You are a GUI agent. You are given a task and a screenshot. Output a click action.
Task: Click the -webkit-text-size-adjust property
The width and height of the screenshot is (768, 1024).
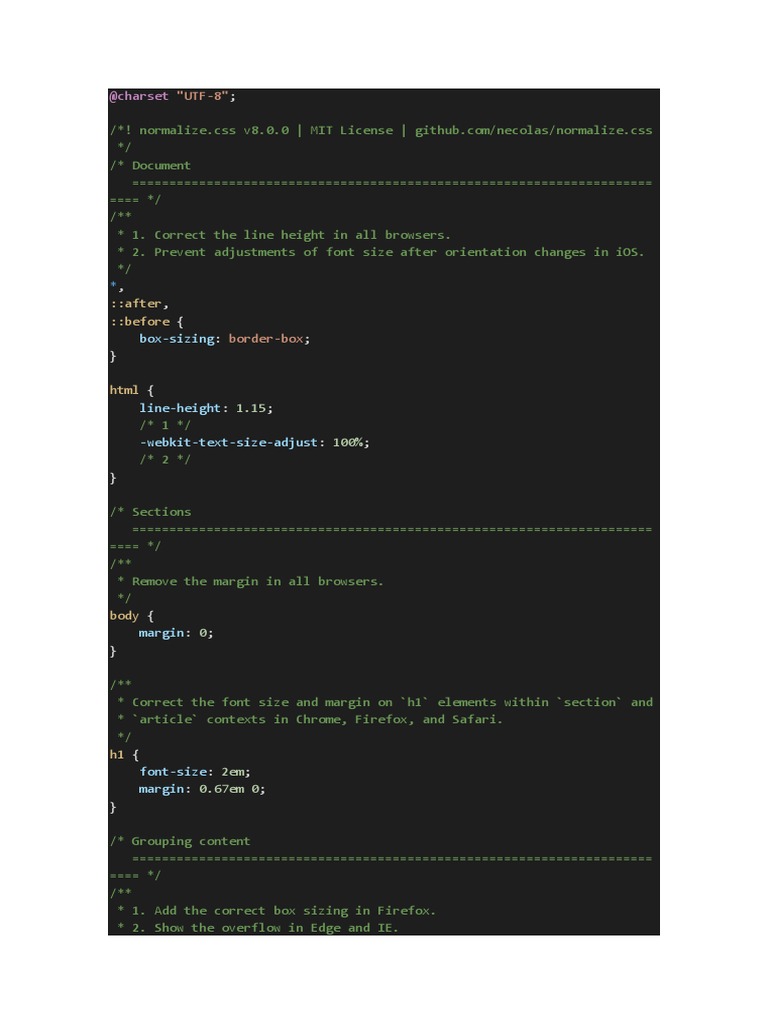tap(228, 442)
